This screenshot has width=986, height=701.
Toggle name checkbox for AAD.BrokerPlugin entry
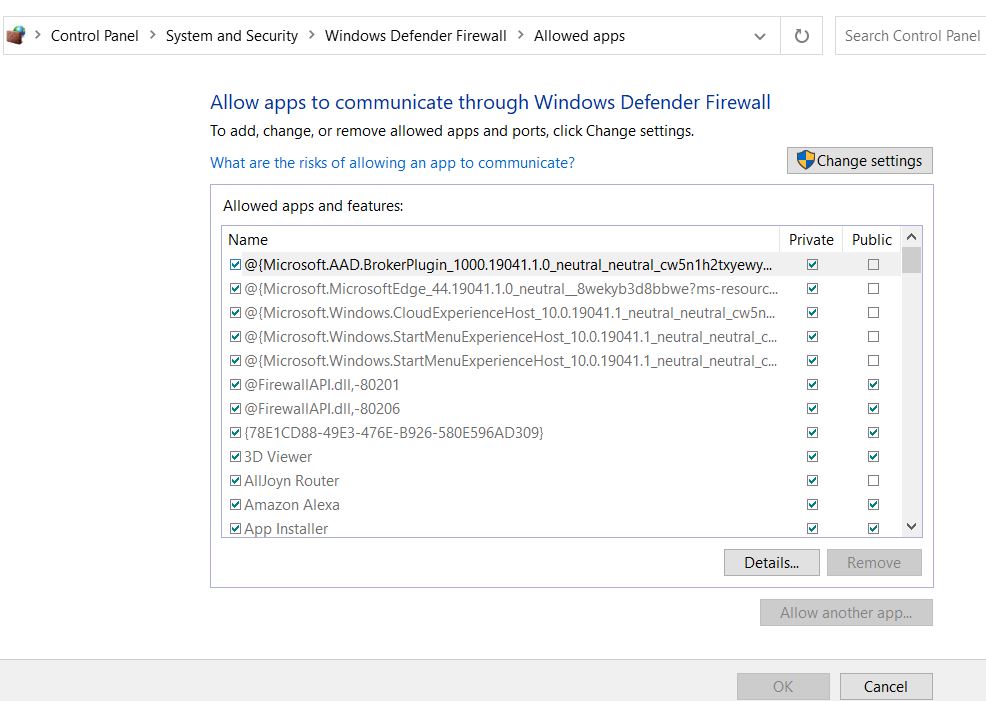(x=235, y=265)
